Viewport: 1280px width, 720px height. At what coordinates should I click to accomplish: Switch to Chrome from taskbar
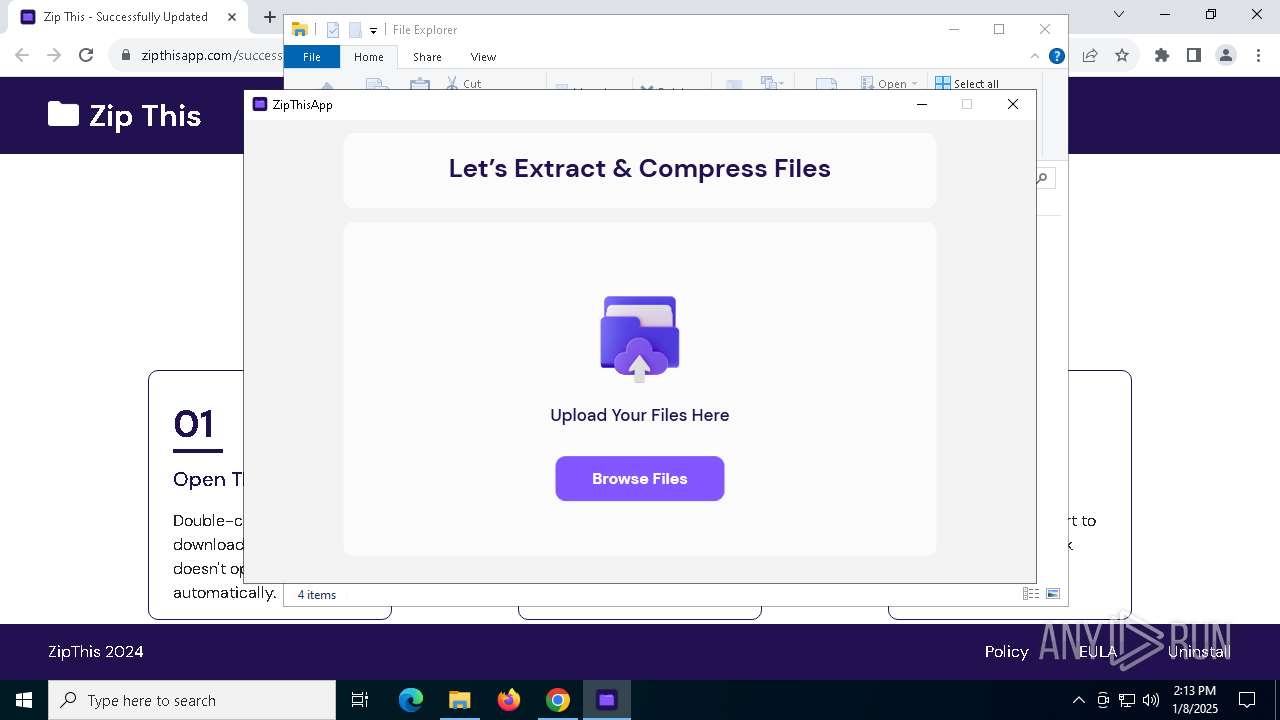558,700
